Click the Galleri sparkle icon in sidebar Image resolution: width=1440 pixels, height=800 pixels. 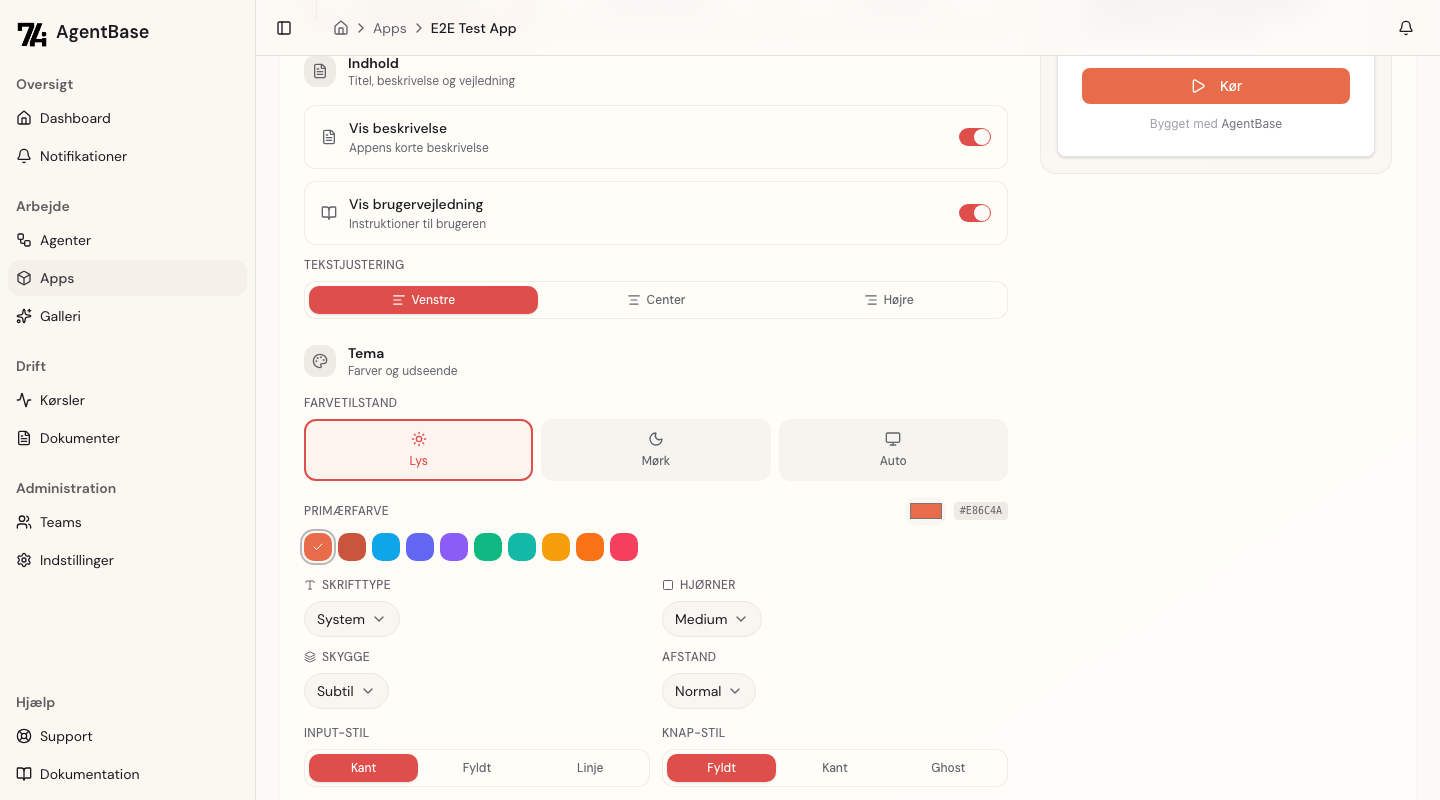[24, 316]
